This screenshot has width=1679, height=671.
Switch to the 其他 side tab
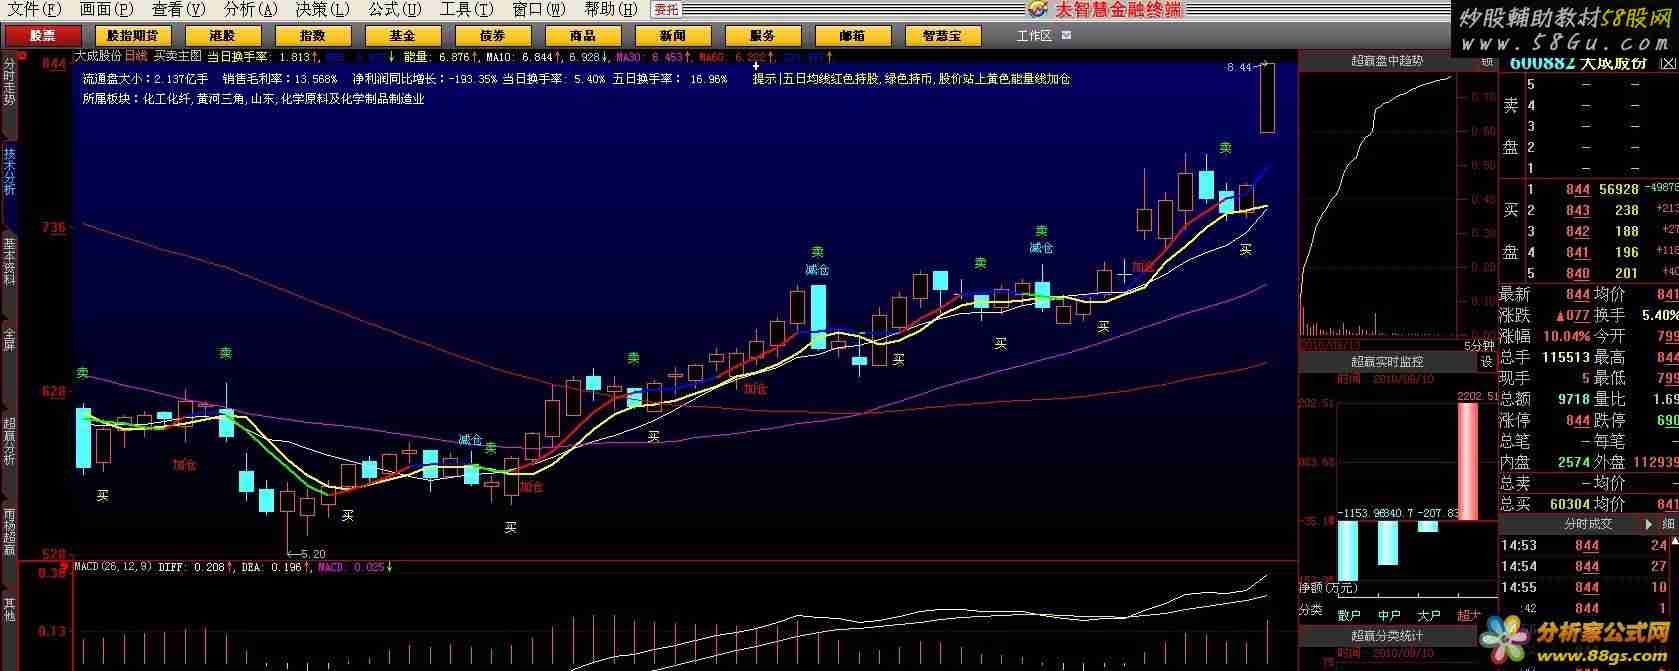(9, 609)
